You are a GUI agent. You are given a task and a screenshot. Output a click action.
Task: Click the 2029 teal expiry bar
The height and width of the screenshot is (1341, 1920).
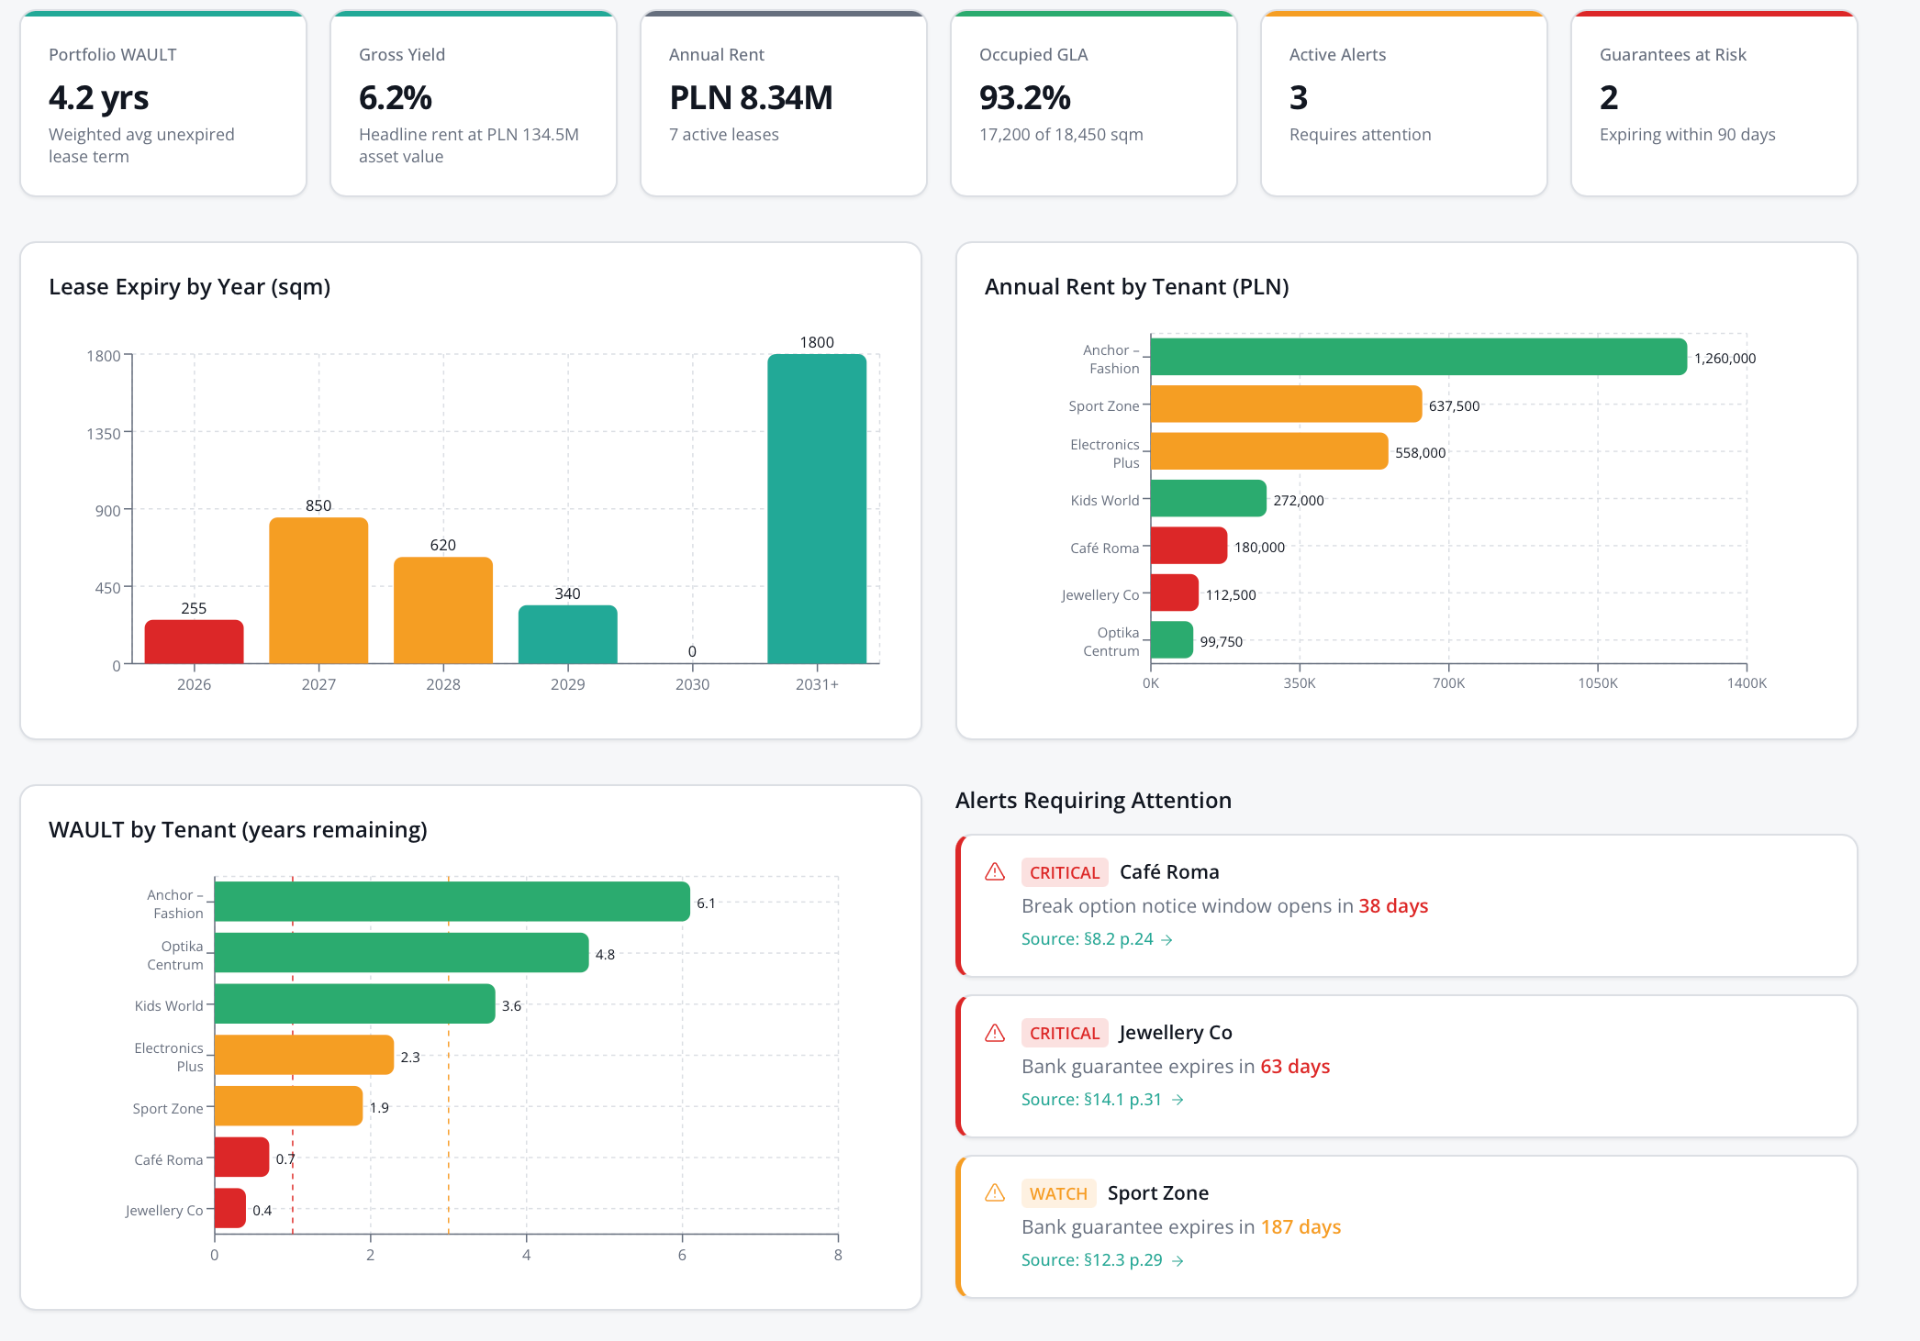pyautogui.click(x=567, y=634)
